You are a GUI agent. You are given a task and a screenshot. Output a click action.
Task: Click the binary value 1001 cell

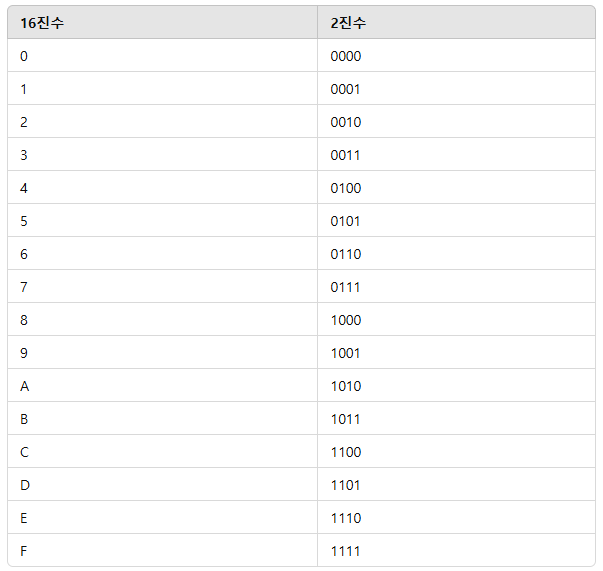tap(346, 353)
